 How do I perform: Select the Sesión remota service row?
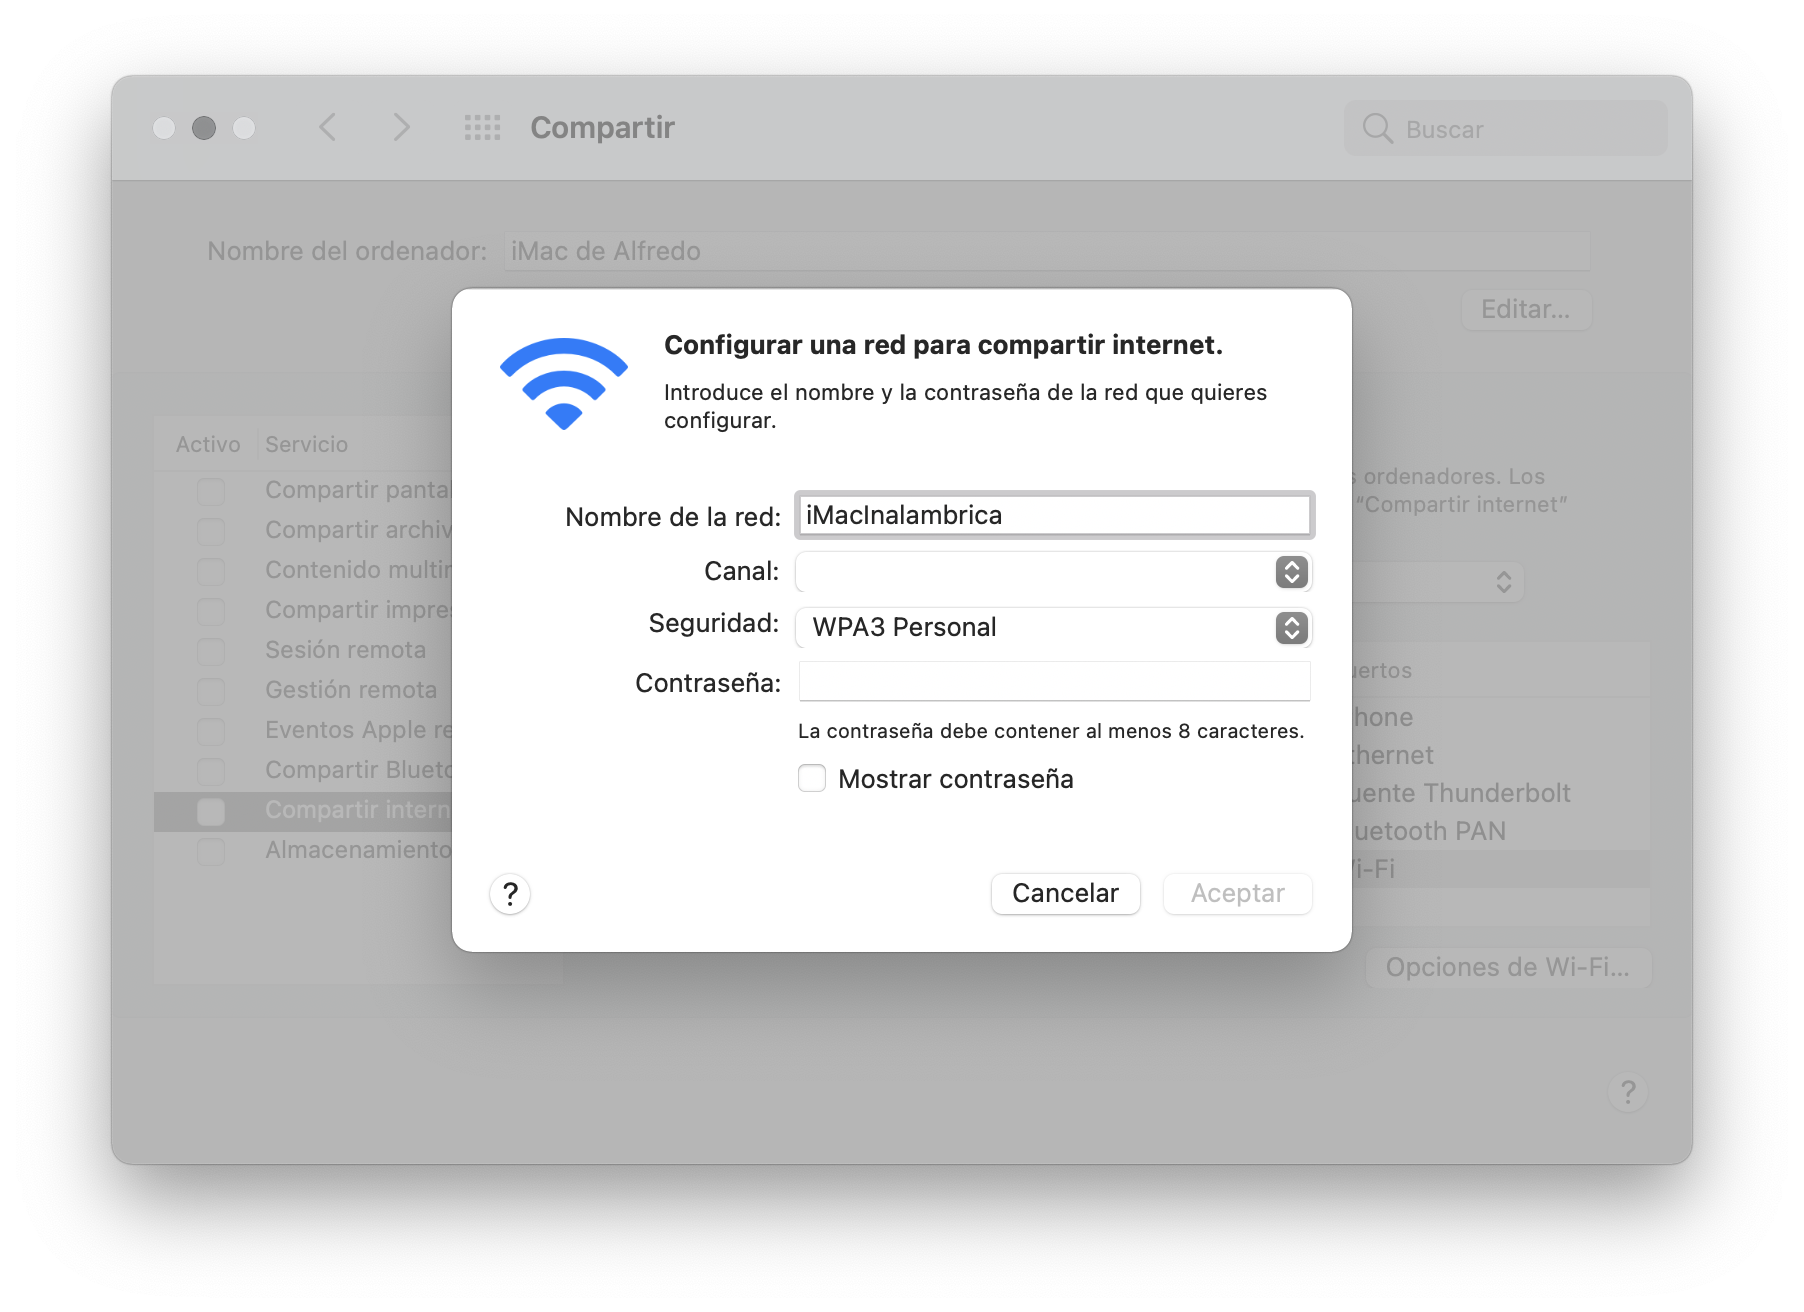click(303, 650)
